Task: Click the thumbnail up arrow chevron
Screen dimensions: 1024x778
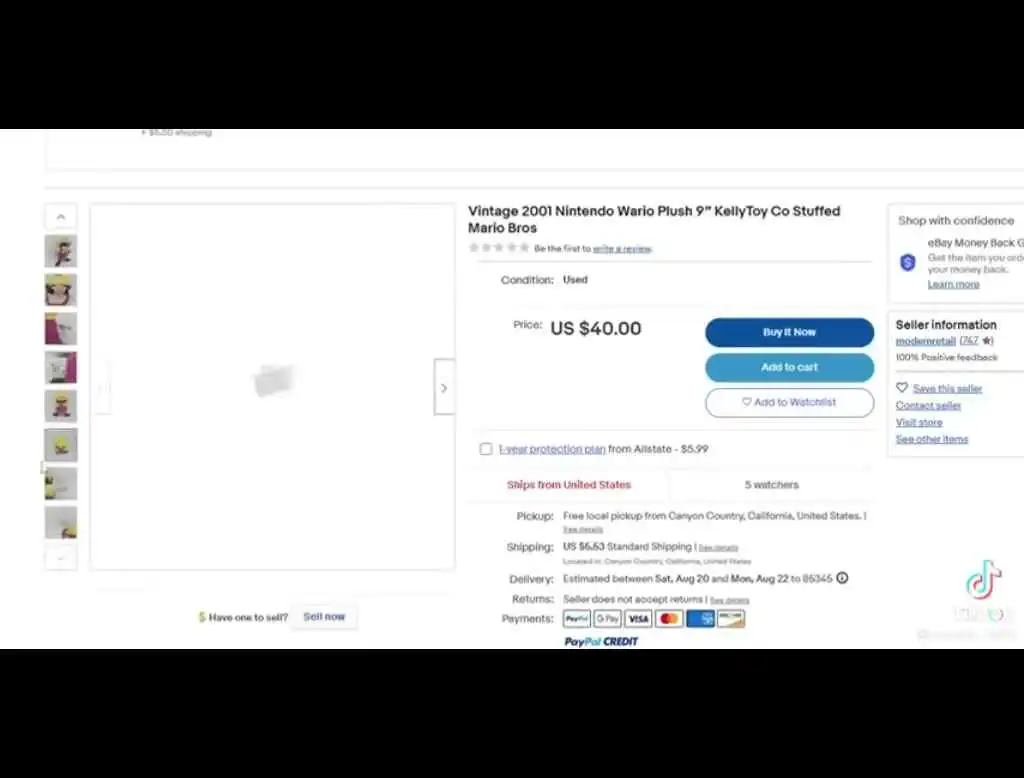Action: pos(61,216)
